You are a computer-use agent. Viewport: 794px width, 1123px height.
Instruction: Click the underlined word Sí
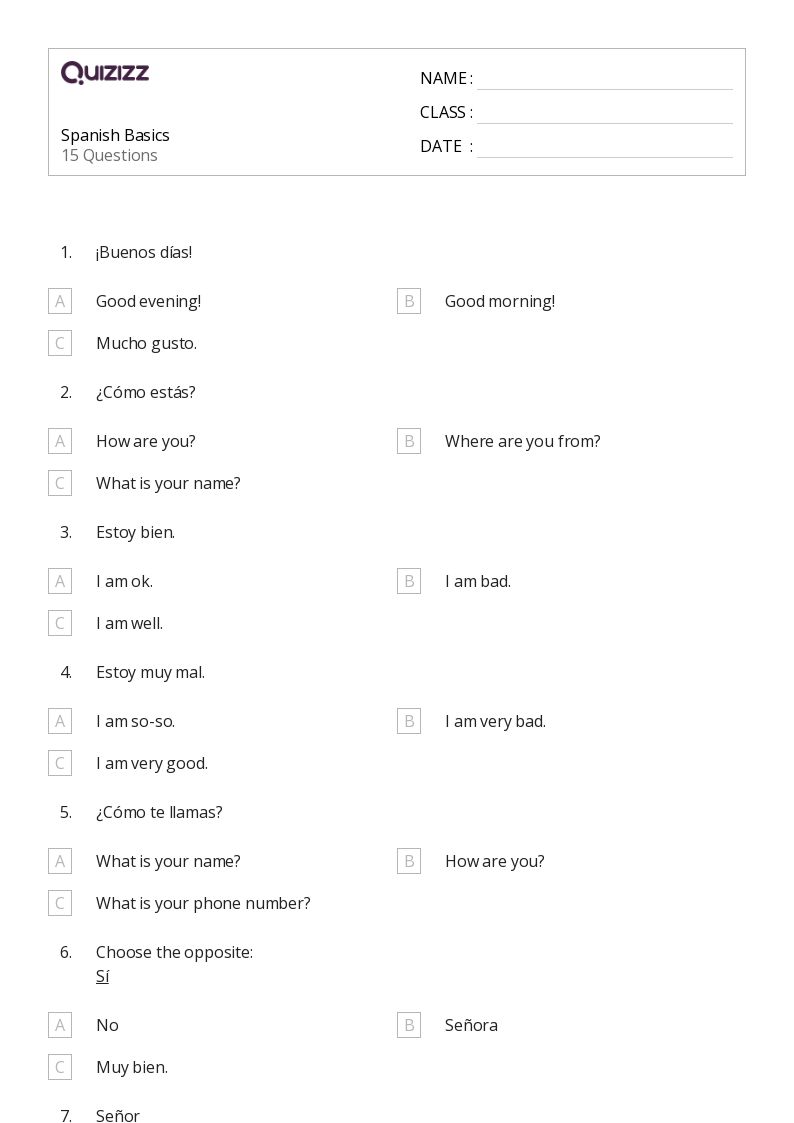click(102, 976)
